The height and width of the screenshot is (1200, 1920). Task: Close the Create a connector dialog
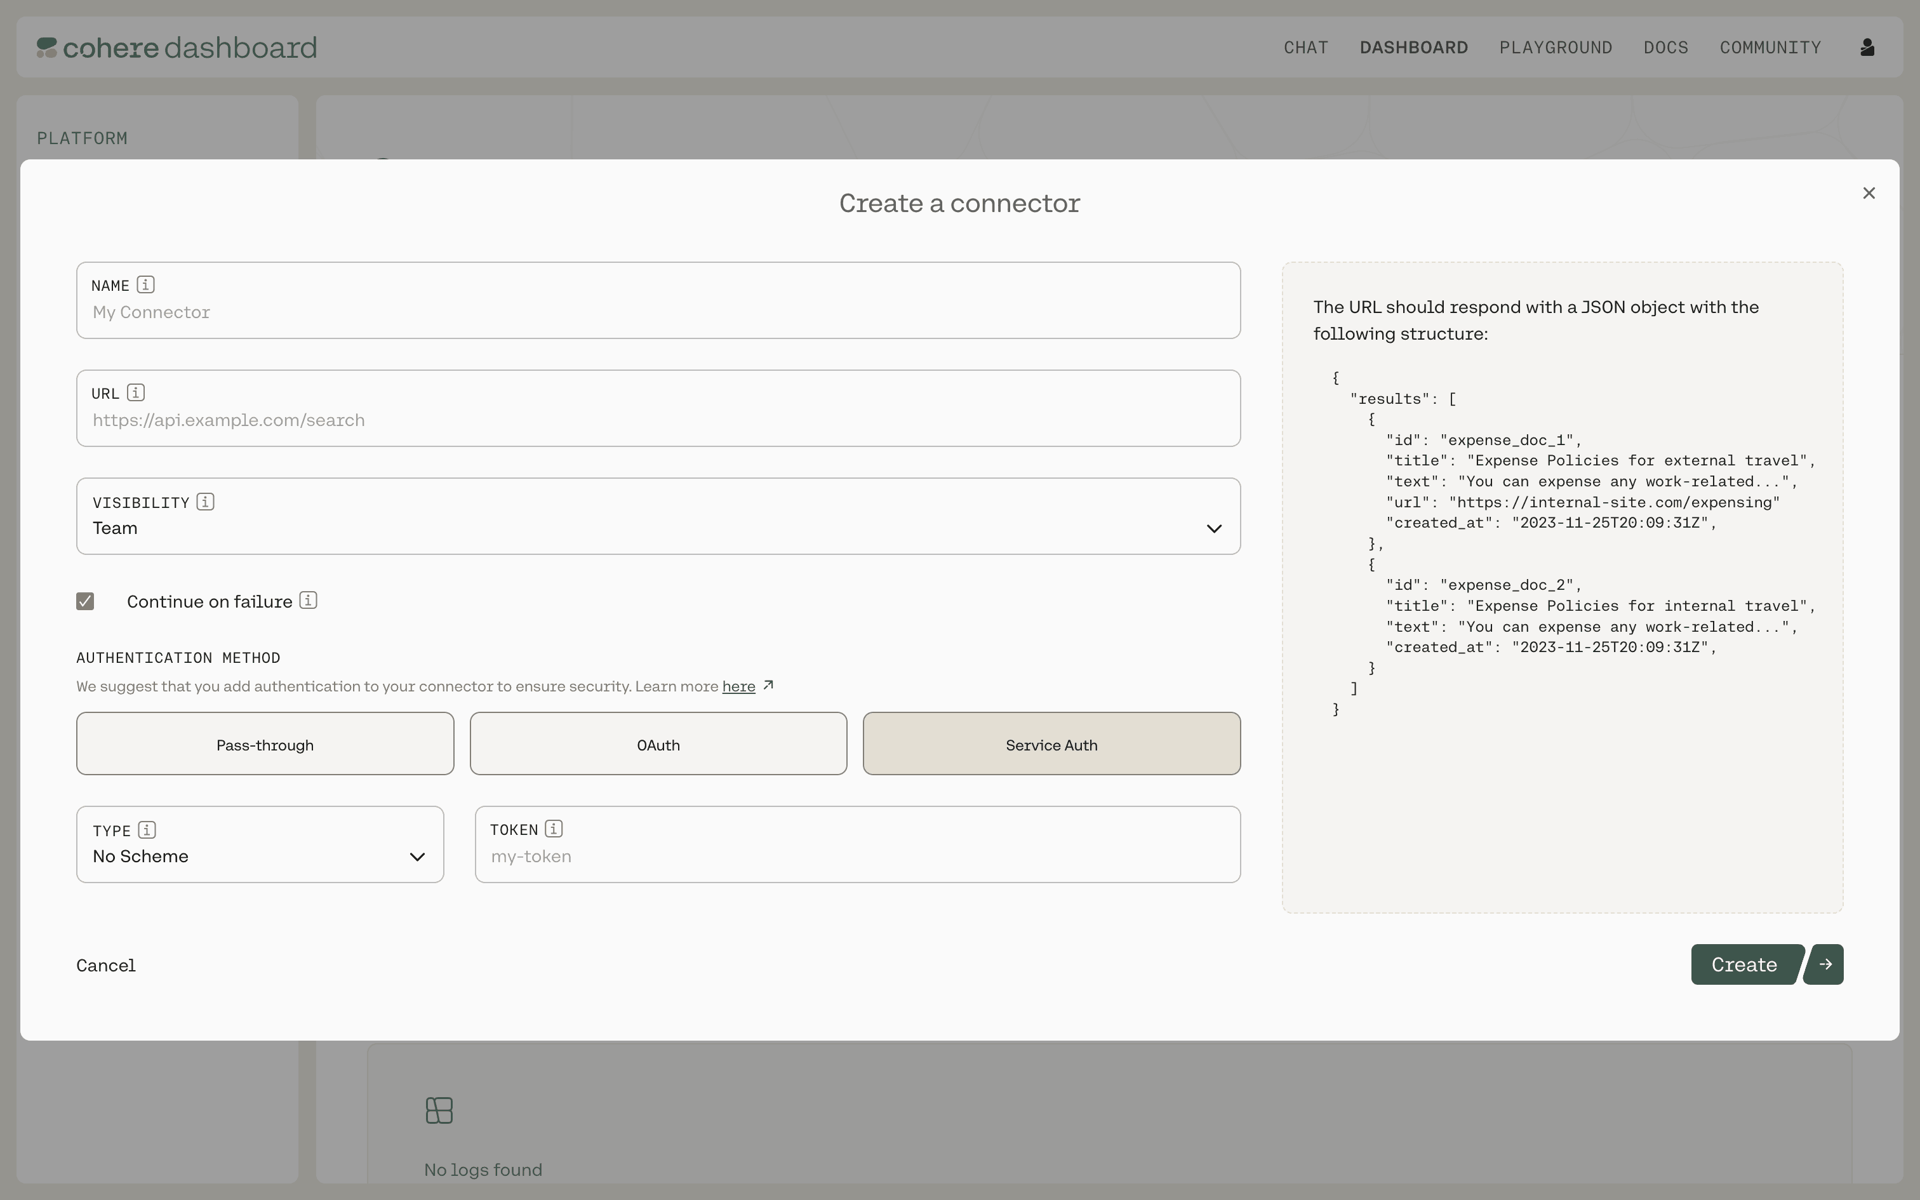(1869, 193)
